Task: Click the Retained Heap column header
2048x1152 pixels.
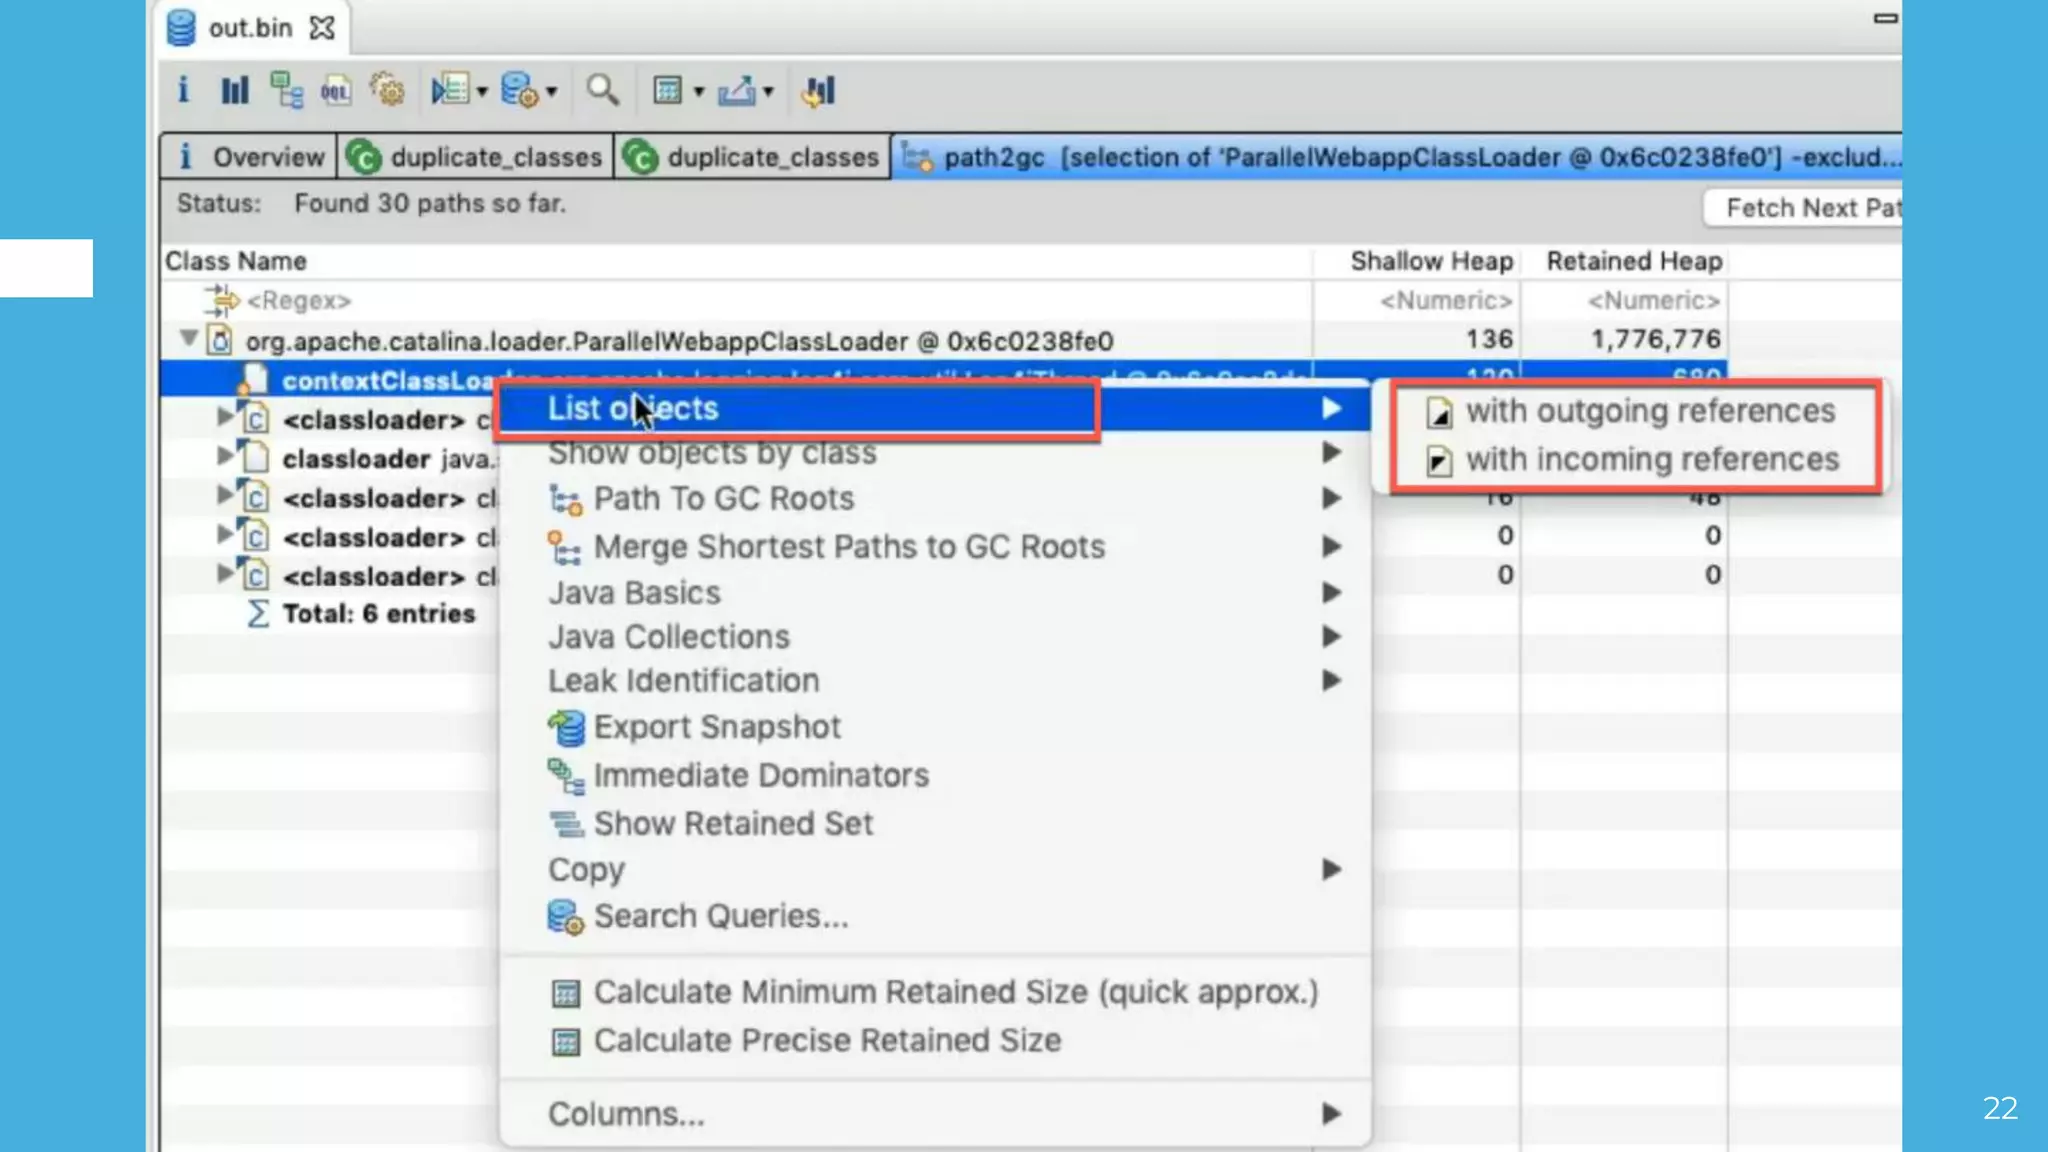Action: point(1633,261)
